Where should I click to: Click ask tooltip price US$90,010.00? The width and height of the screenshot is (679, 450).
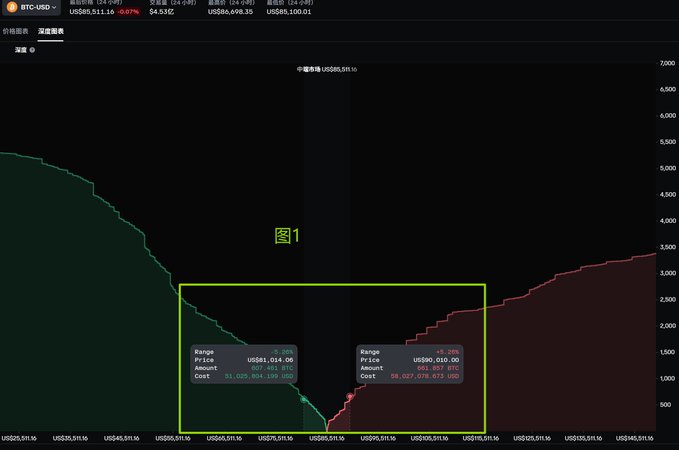tap(436, 360)
